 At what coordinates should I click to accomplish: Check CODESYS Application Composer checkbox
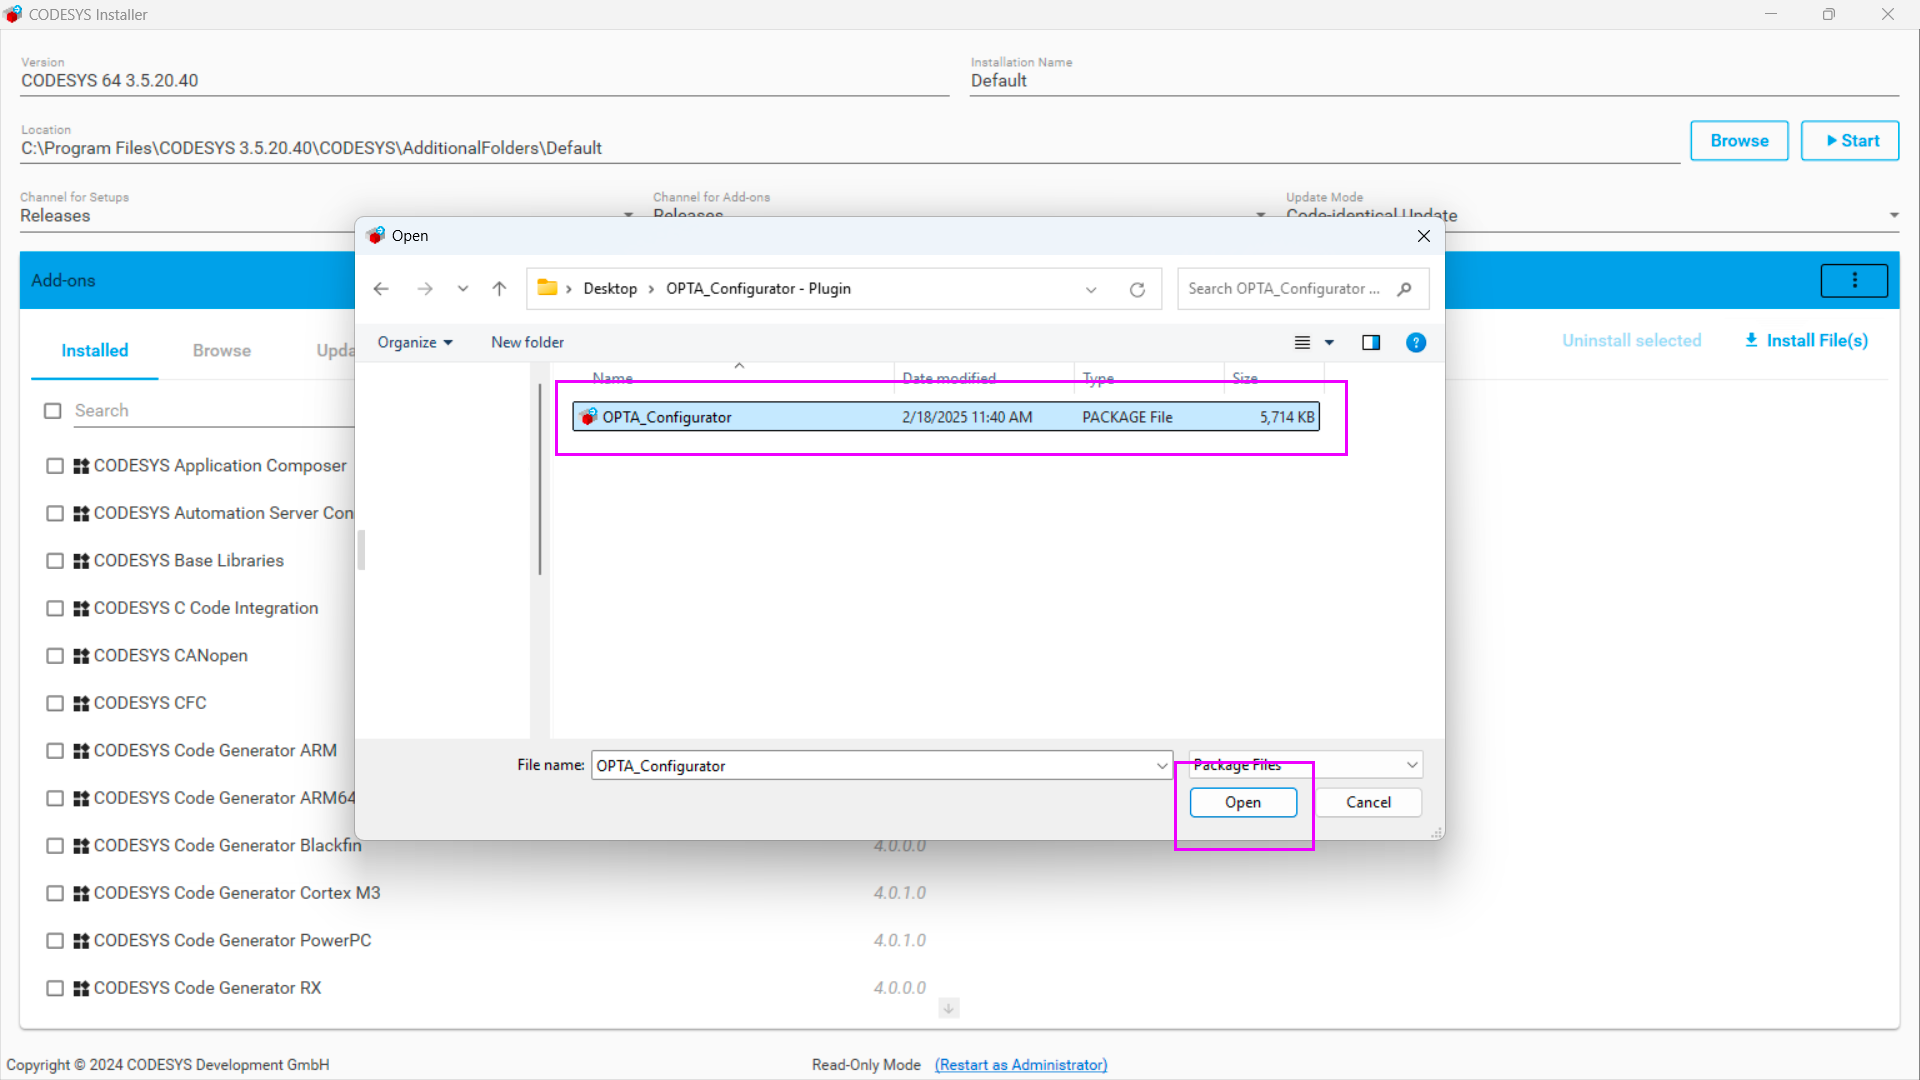(x=55, y=466)
